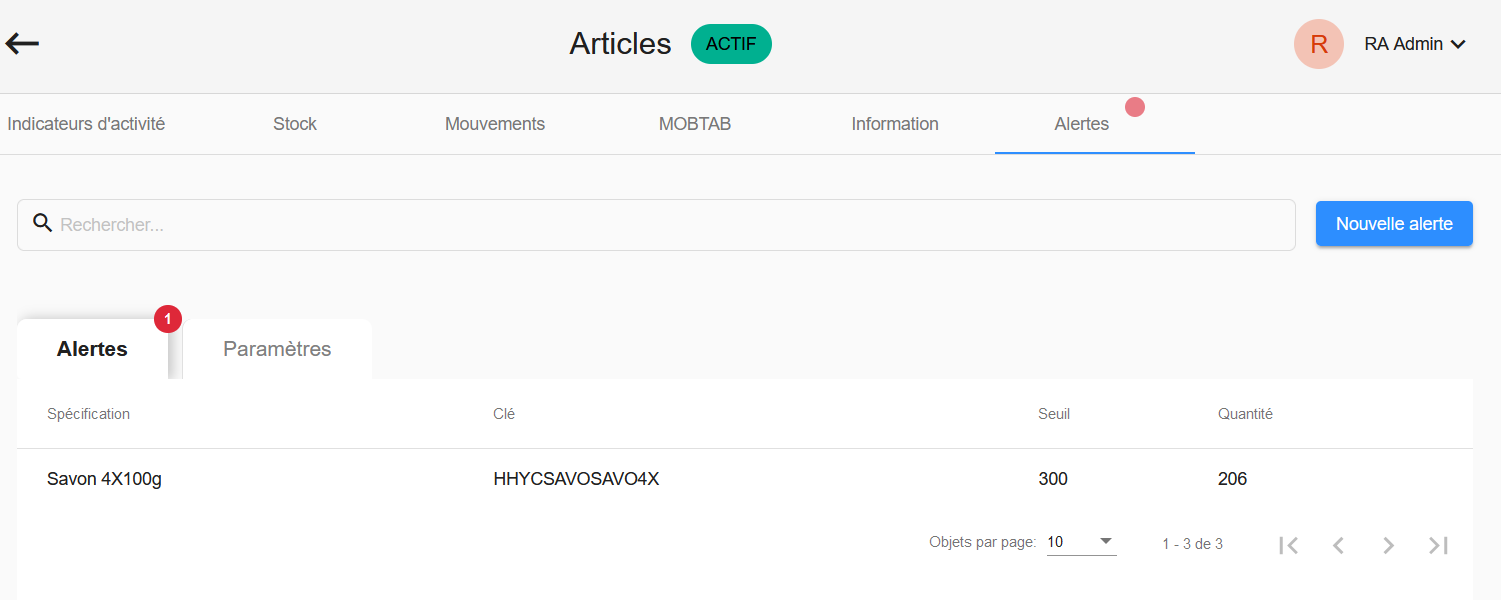Screen dimensions: 1501x600
Task: Click the back arrow icon
Action: click(x=22, y=43)
